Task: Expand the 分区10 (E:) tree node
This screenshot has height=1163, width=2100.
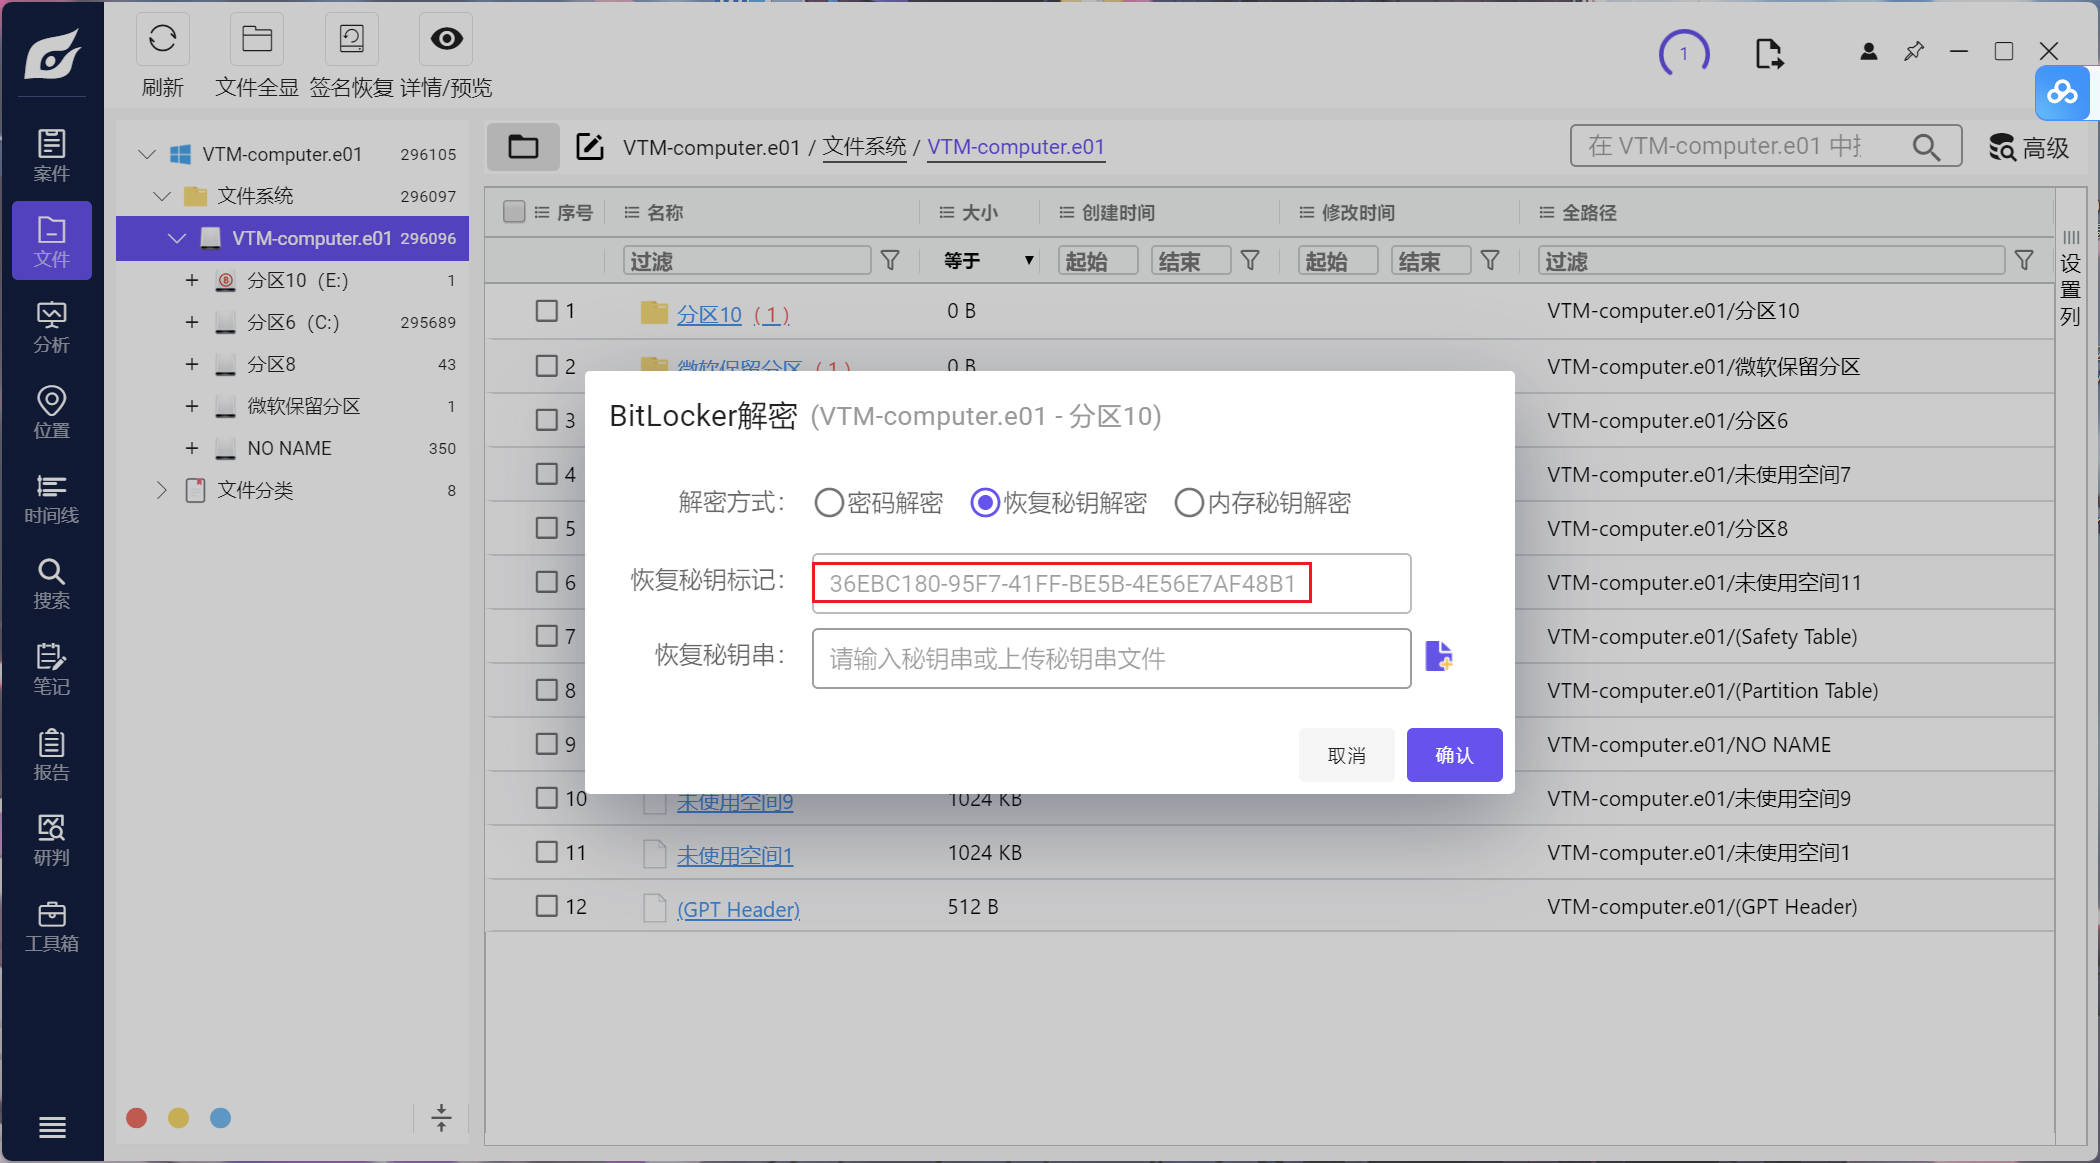Action: click(x=191, y=280)
